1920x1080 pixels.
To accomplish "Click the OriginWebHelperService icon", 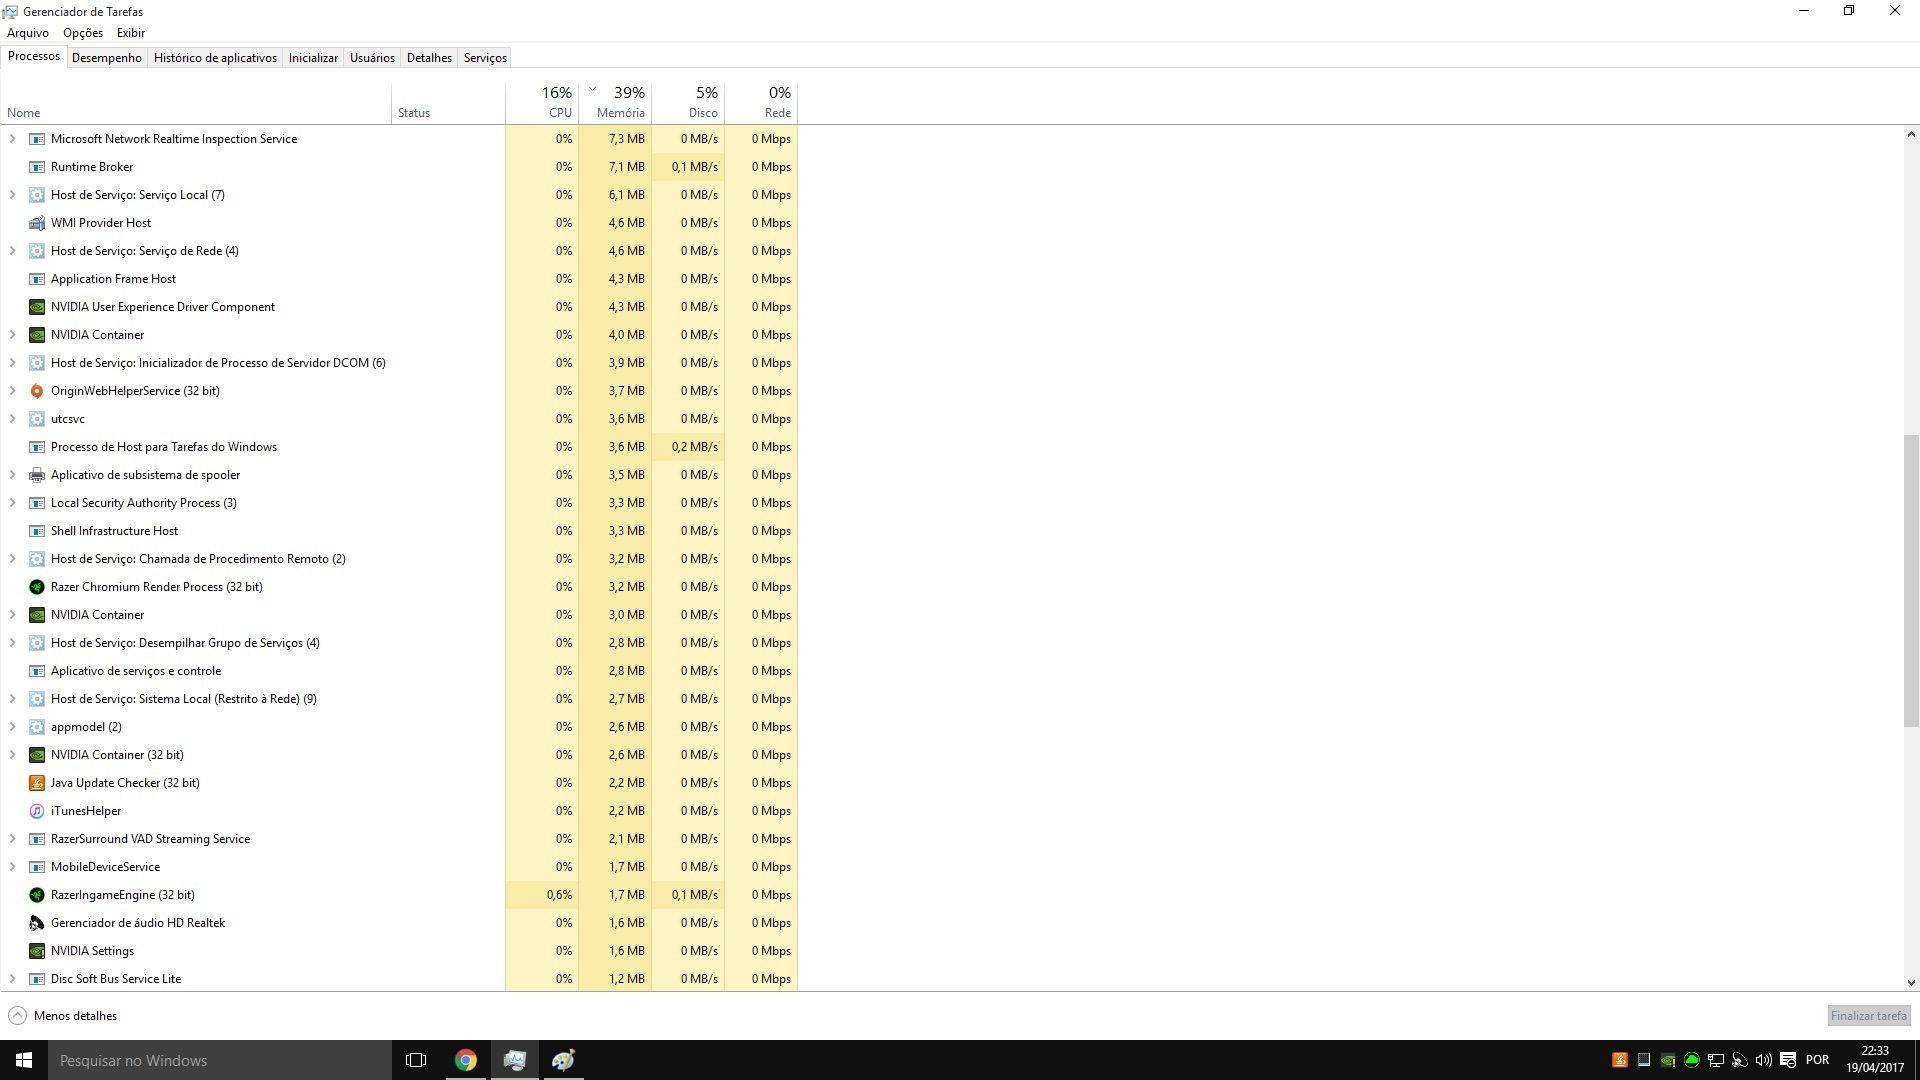I will coord(37,391).
